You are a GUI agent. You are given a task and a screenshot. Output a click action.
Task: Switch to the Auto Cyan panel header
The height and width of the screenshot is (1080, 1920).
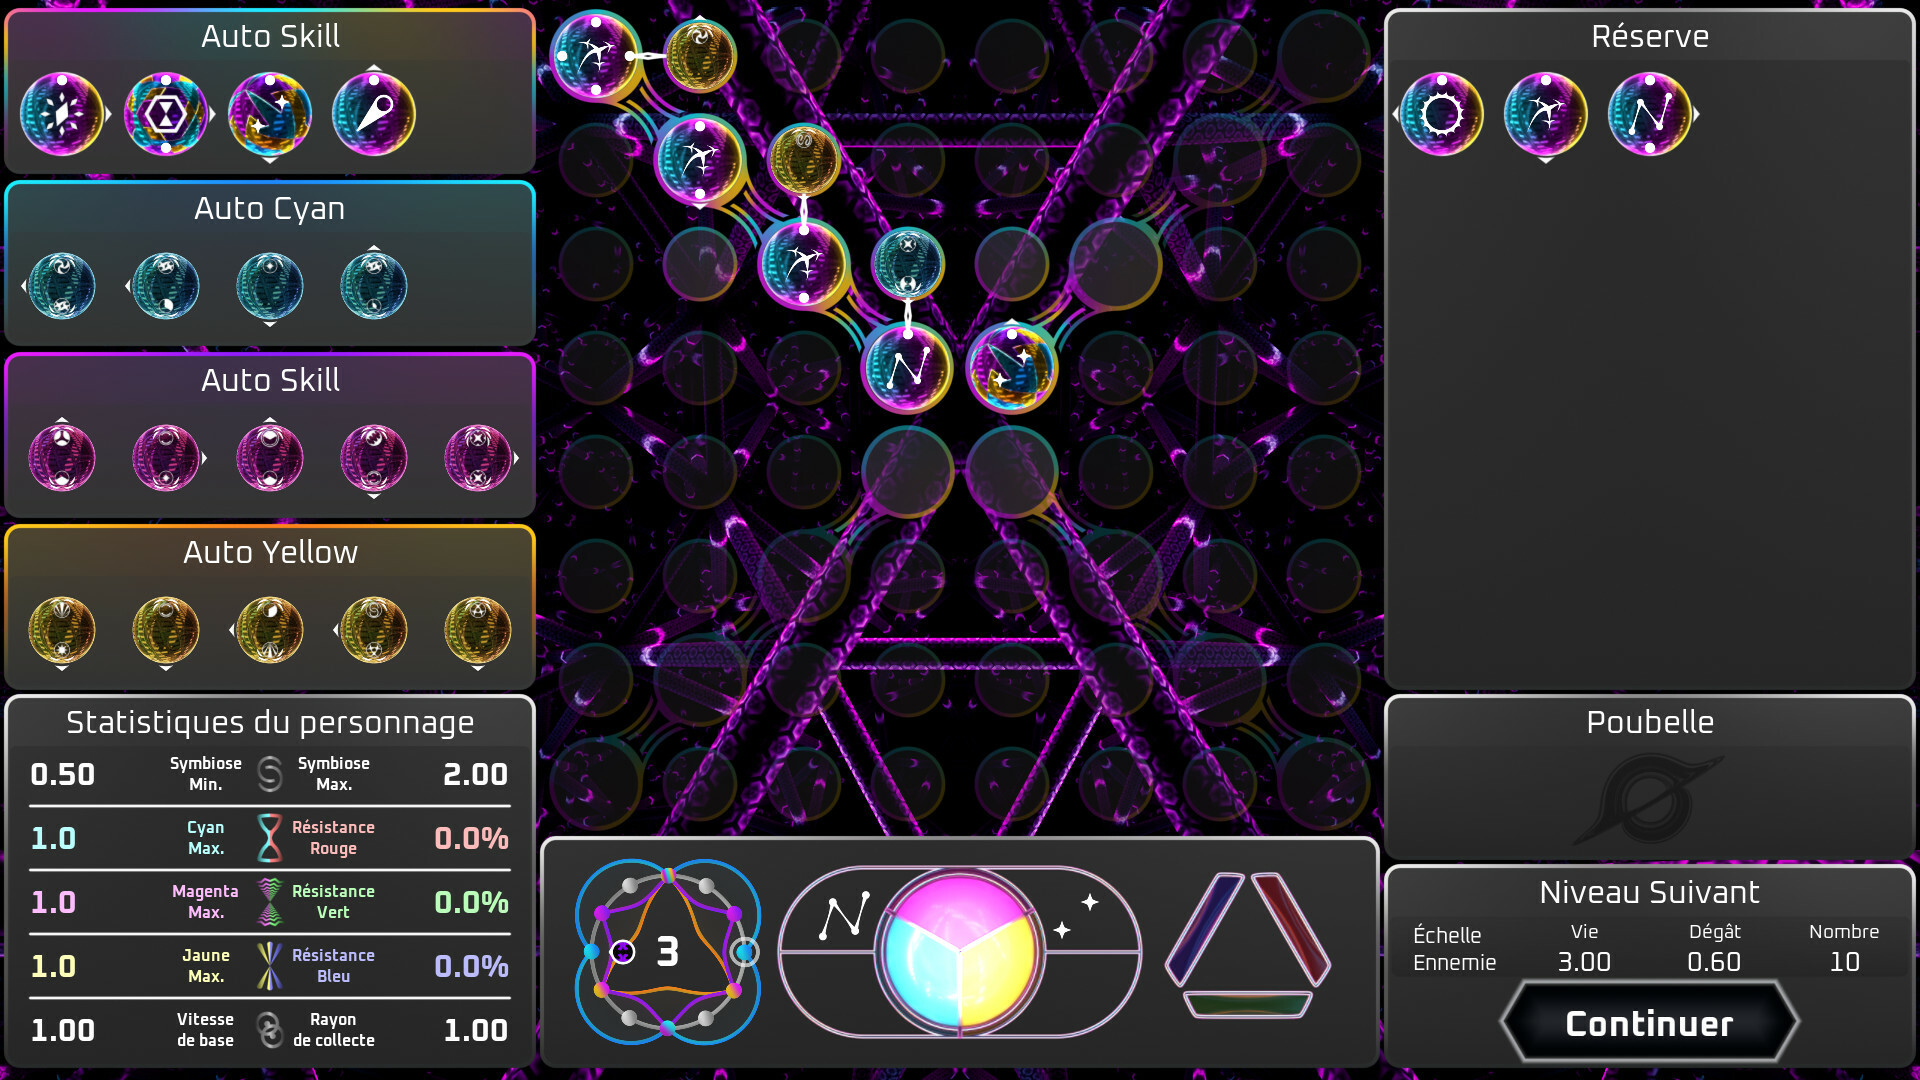(270, 209)
